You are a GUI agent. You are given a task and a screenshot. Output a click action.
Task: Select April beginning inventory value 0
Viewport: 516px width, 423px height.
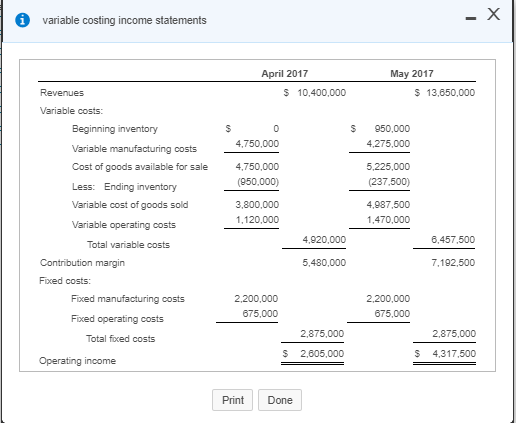point(276,129)
